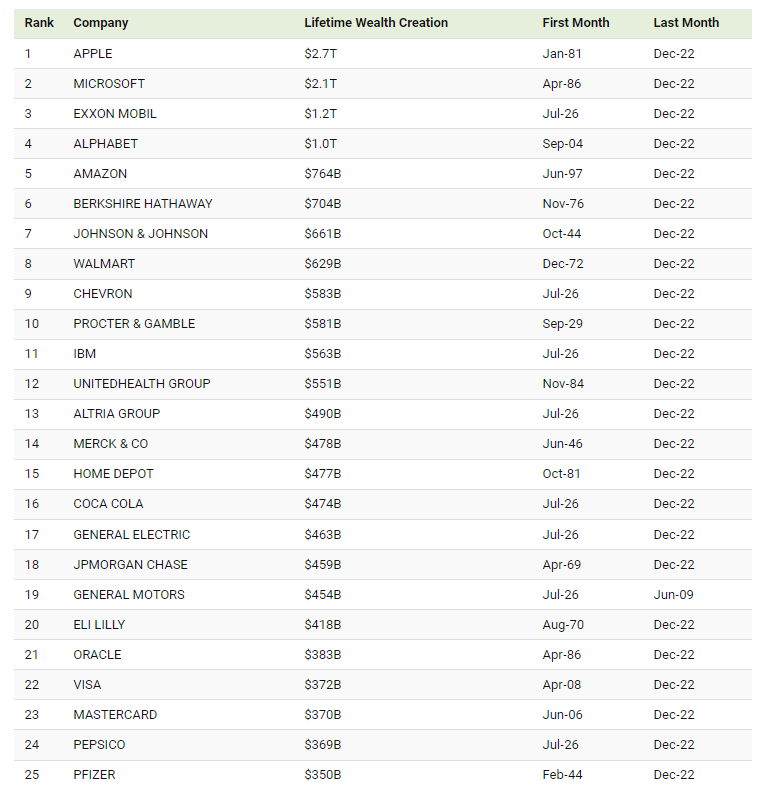Click the Rank column header
This screenshot has height=799, width=766.
pos(39,23)
